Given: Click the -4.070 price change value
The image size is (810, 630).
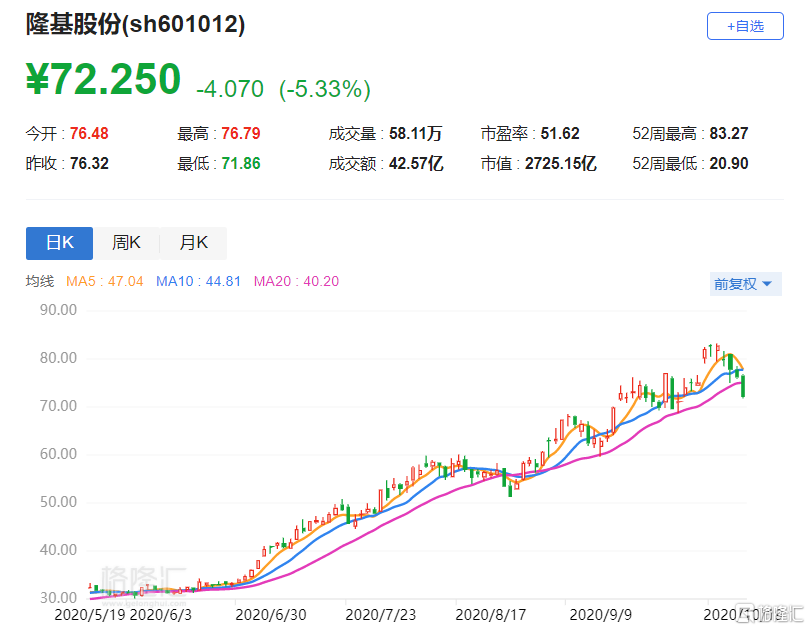Looking at the screenshot, I should tap(230, 89).
